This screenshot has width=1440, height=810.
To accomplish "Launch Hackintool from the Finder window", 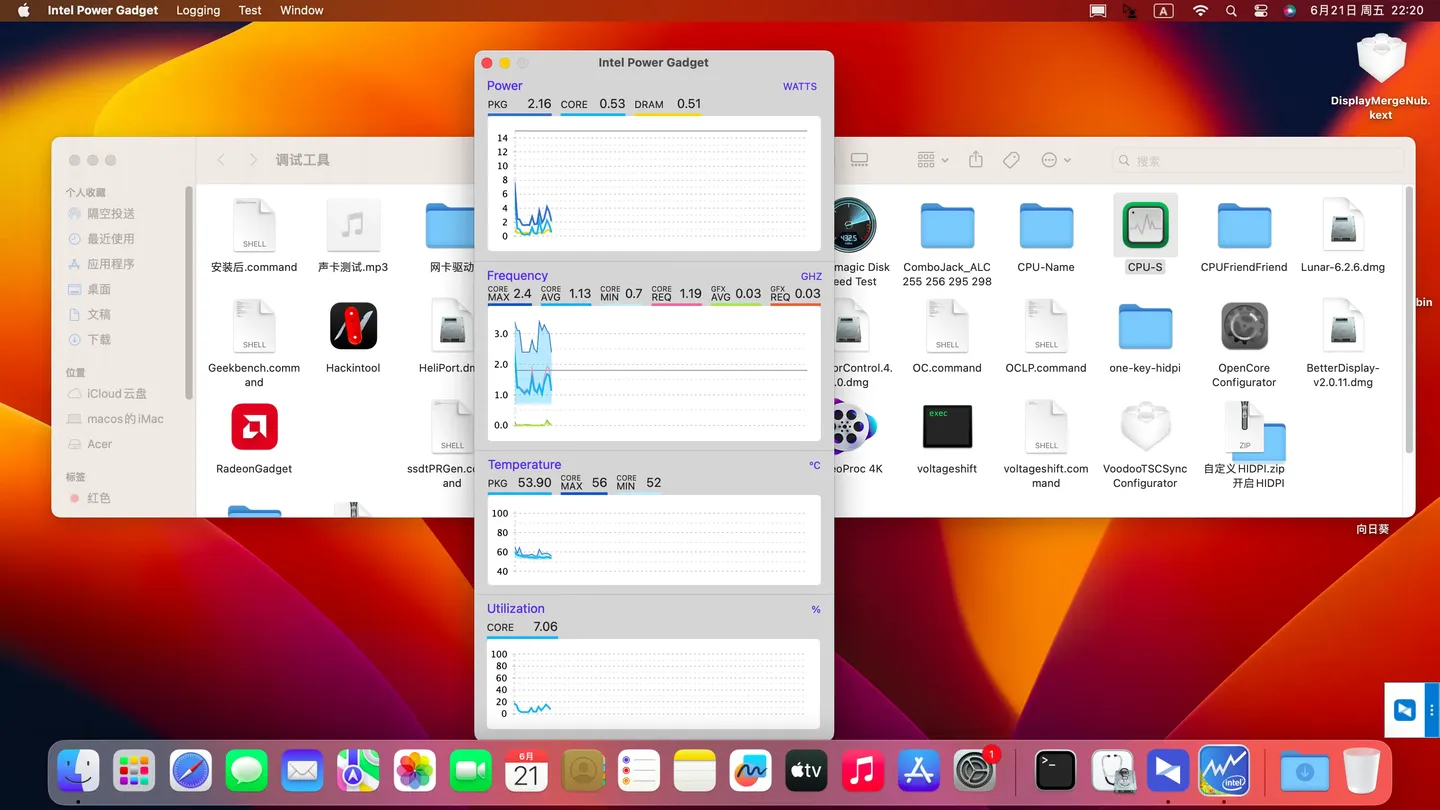I will coord(352,326).
